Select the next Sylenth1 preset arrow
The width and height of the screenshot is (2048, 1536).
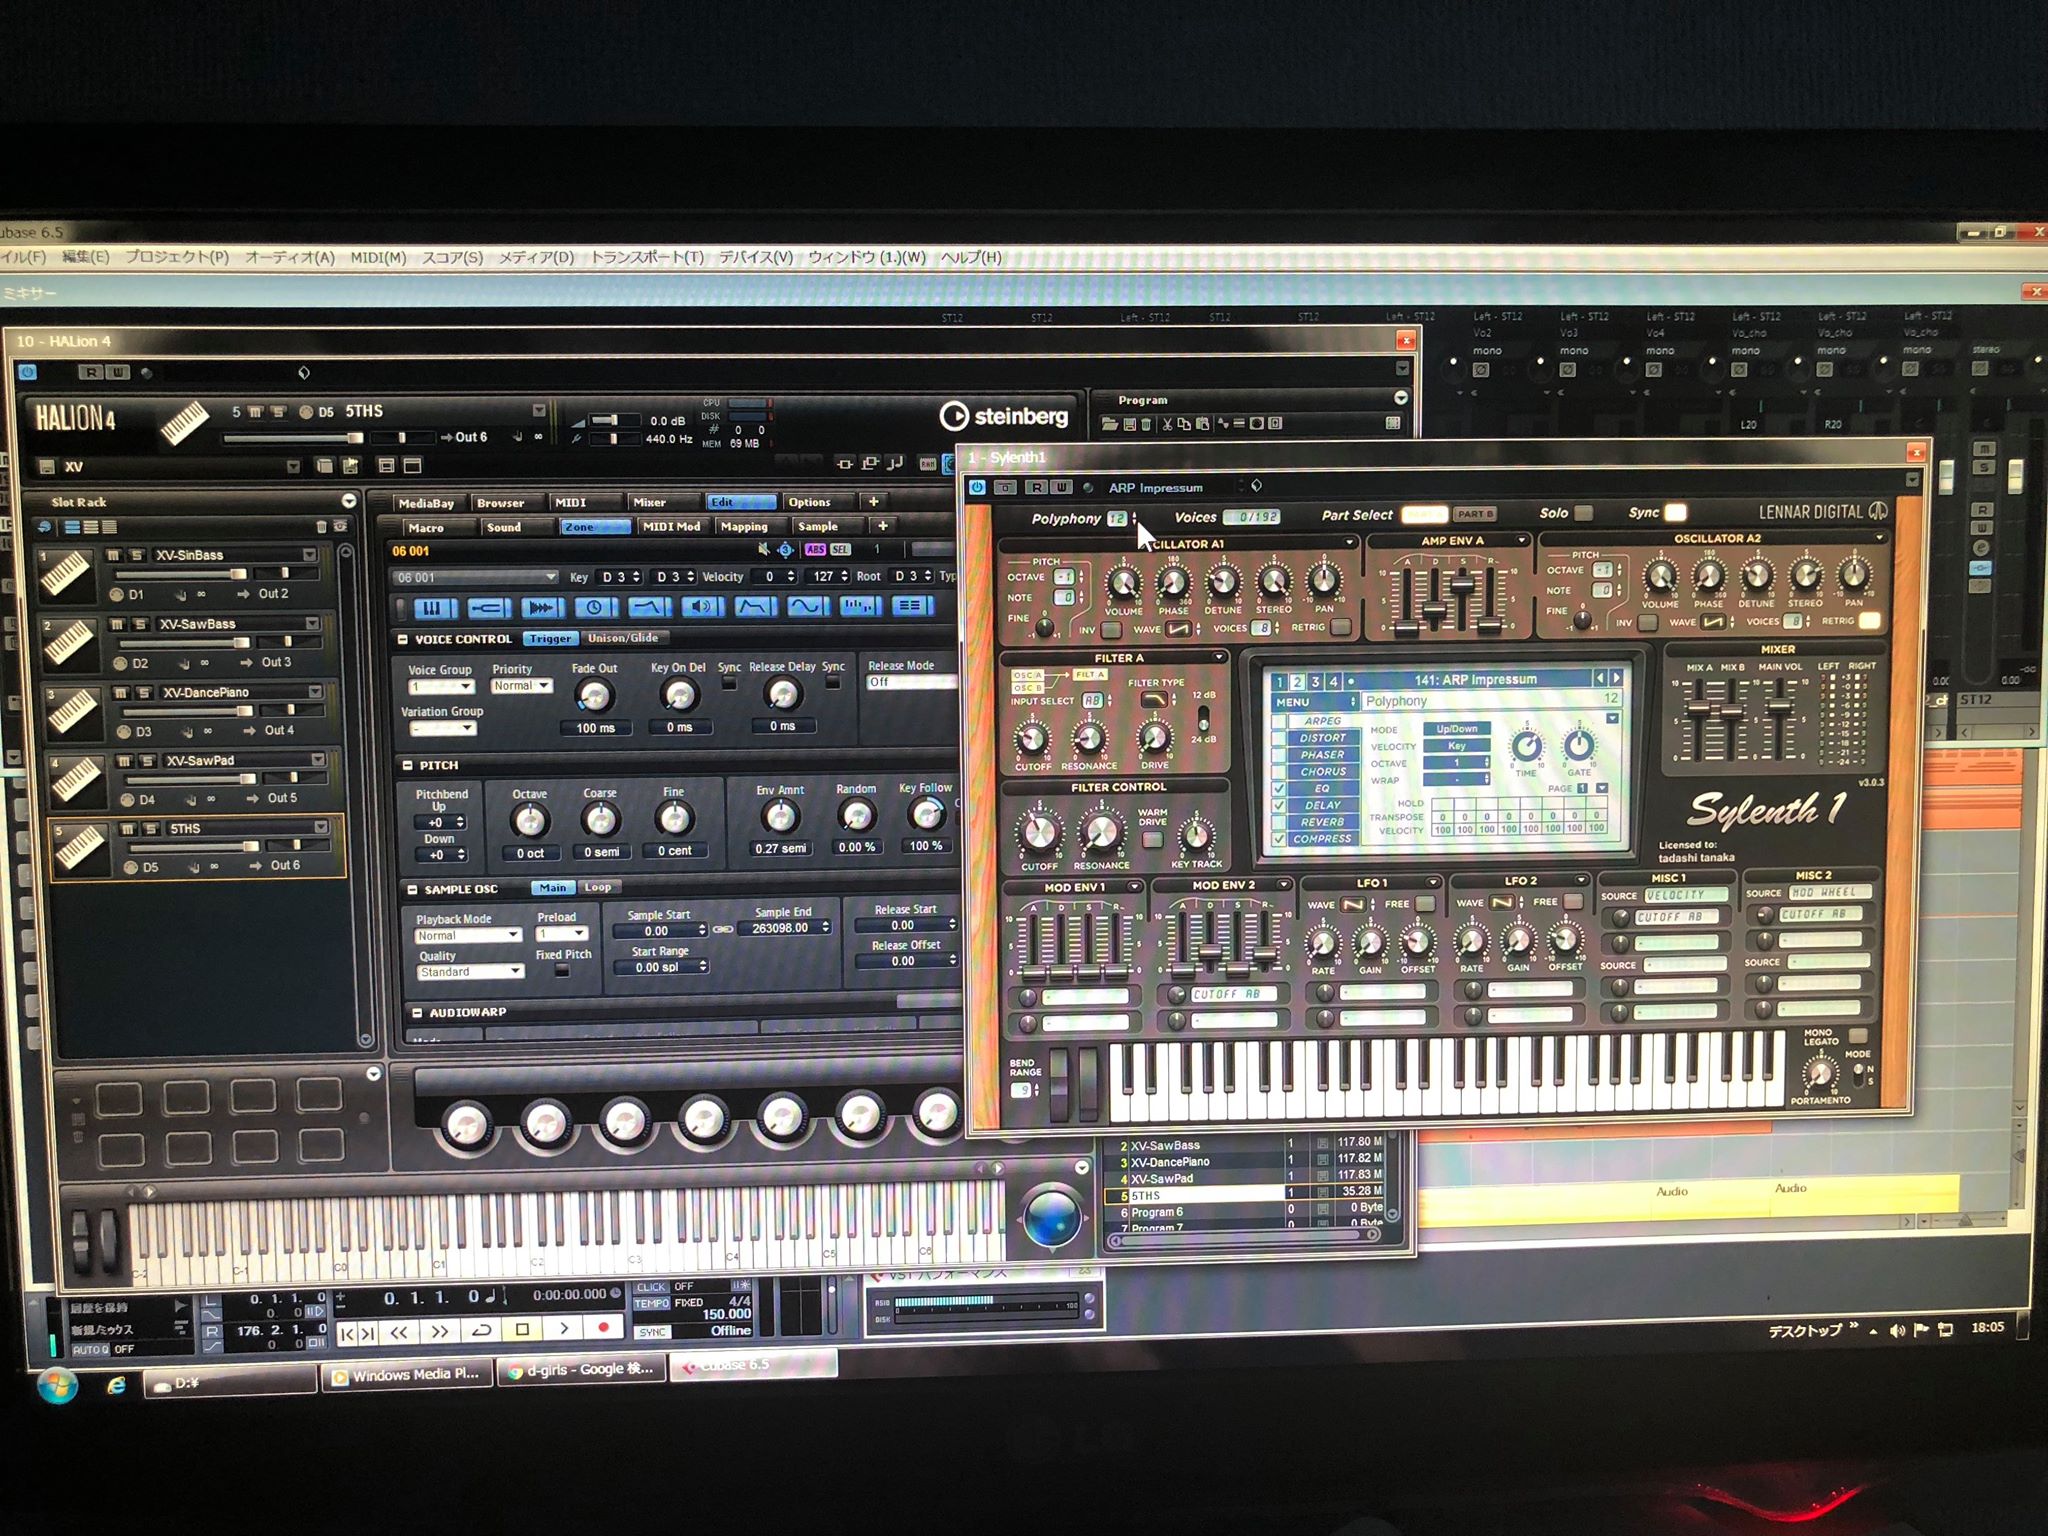pyautogui.click(x=1616, y=678)
